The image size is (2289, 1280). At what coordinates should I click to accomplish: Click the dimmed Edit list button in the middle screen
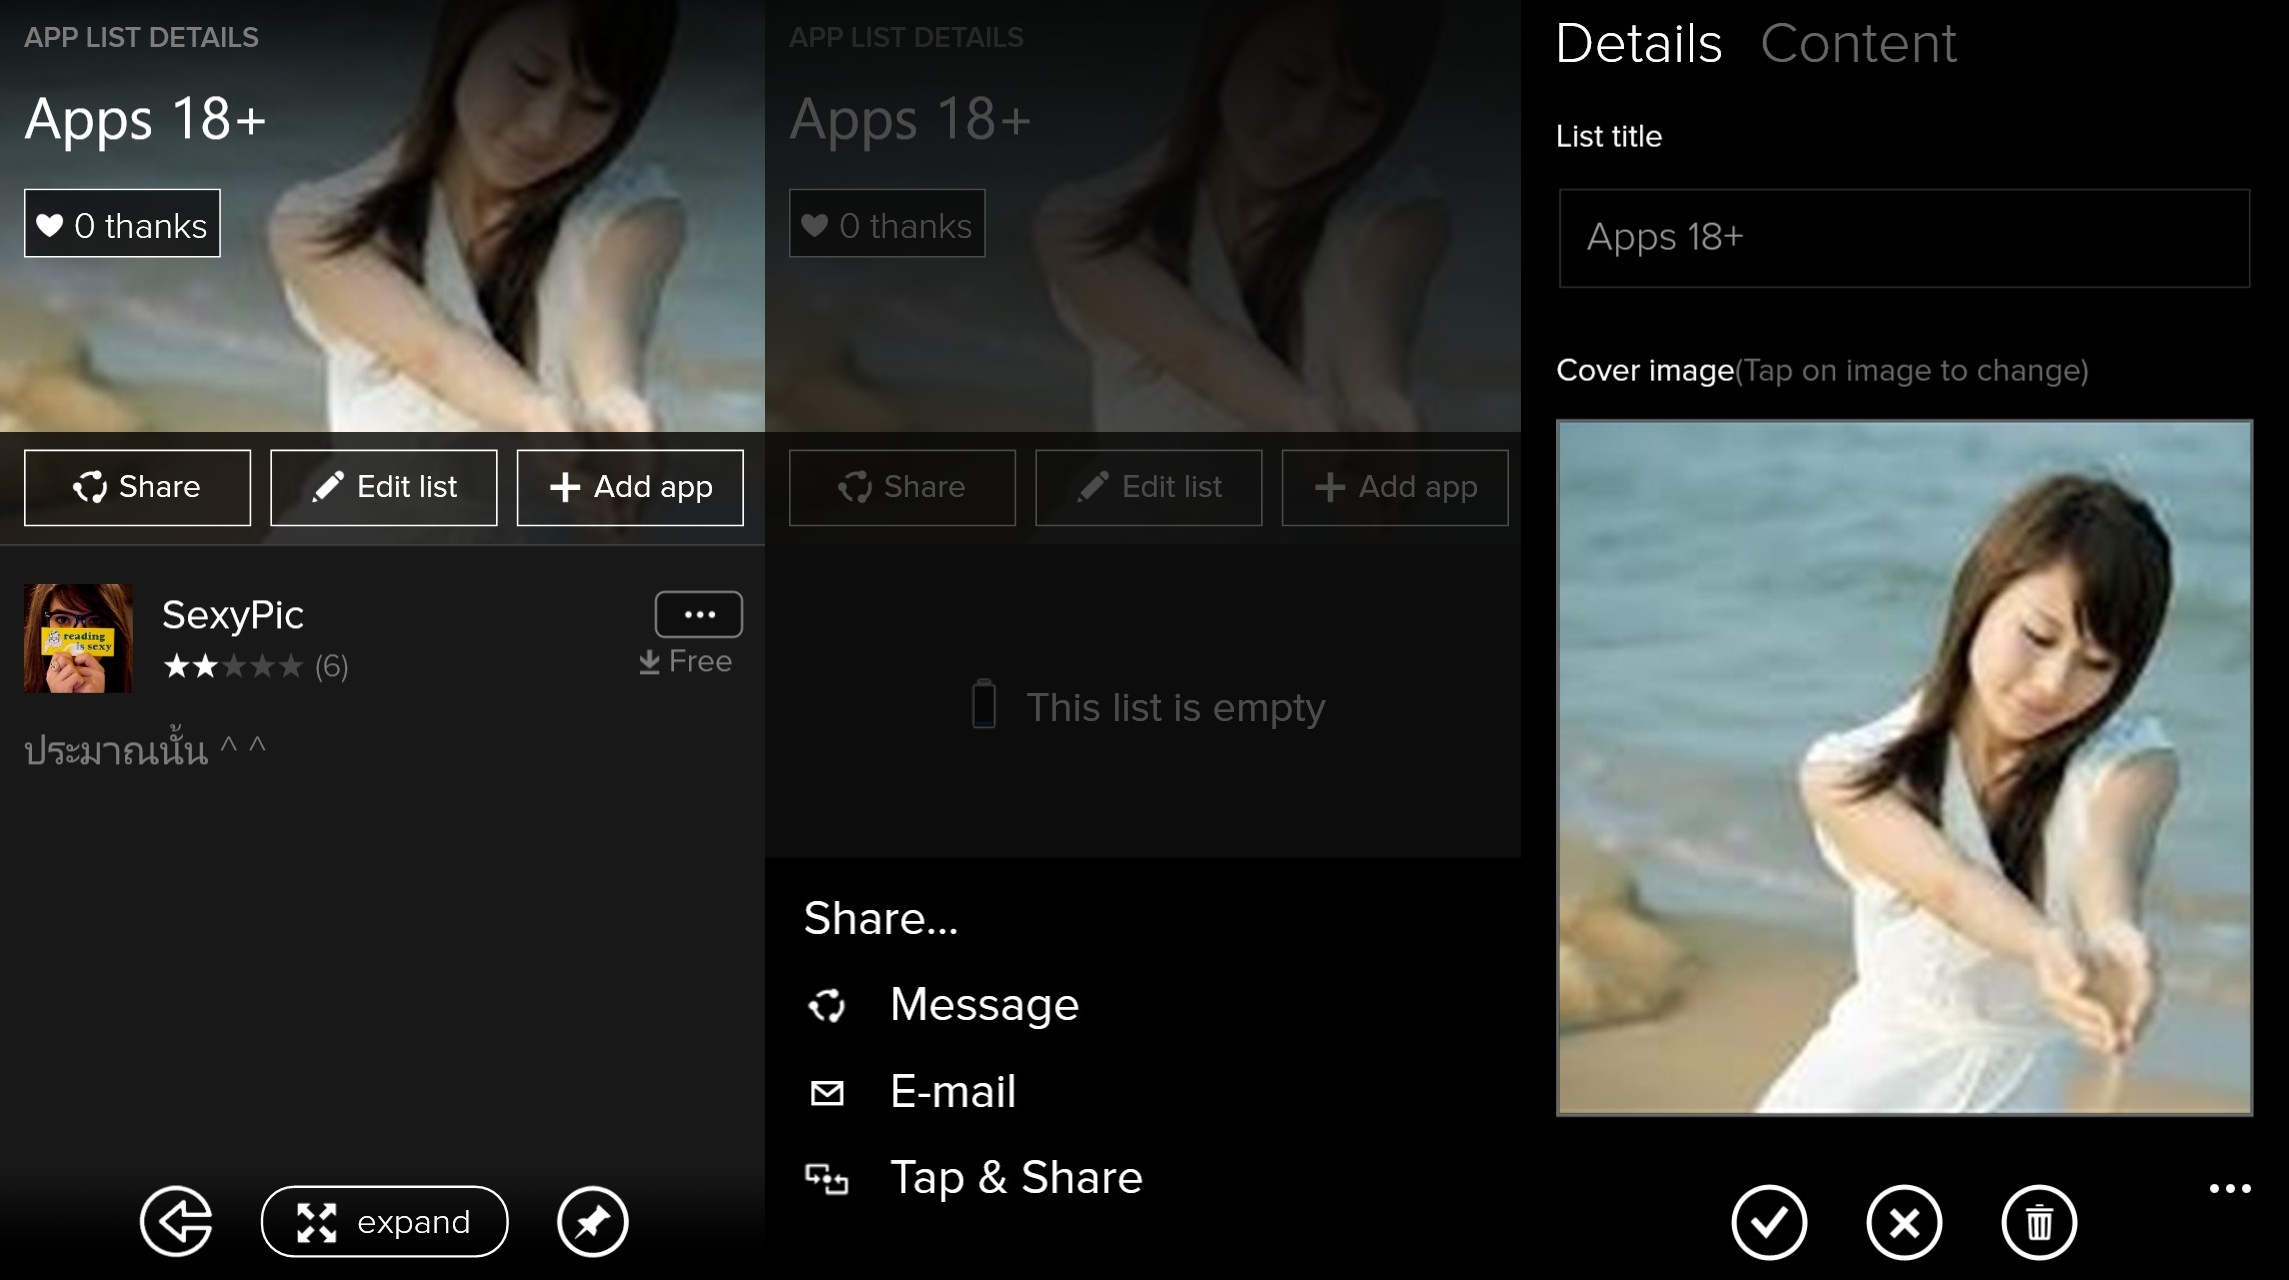click(x=1148, y=487)
